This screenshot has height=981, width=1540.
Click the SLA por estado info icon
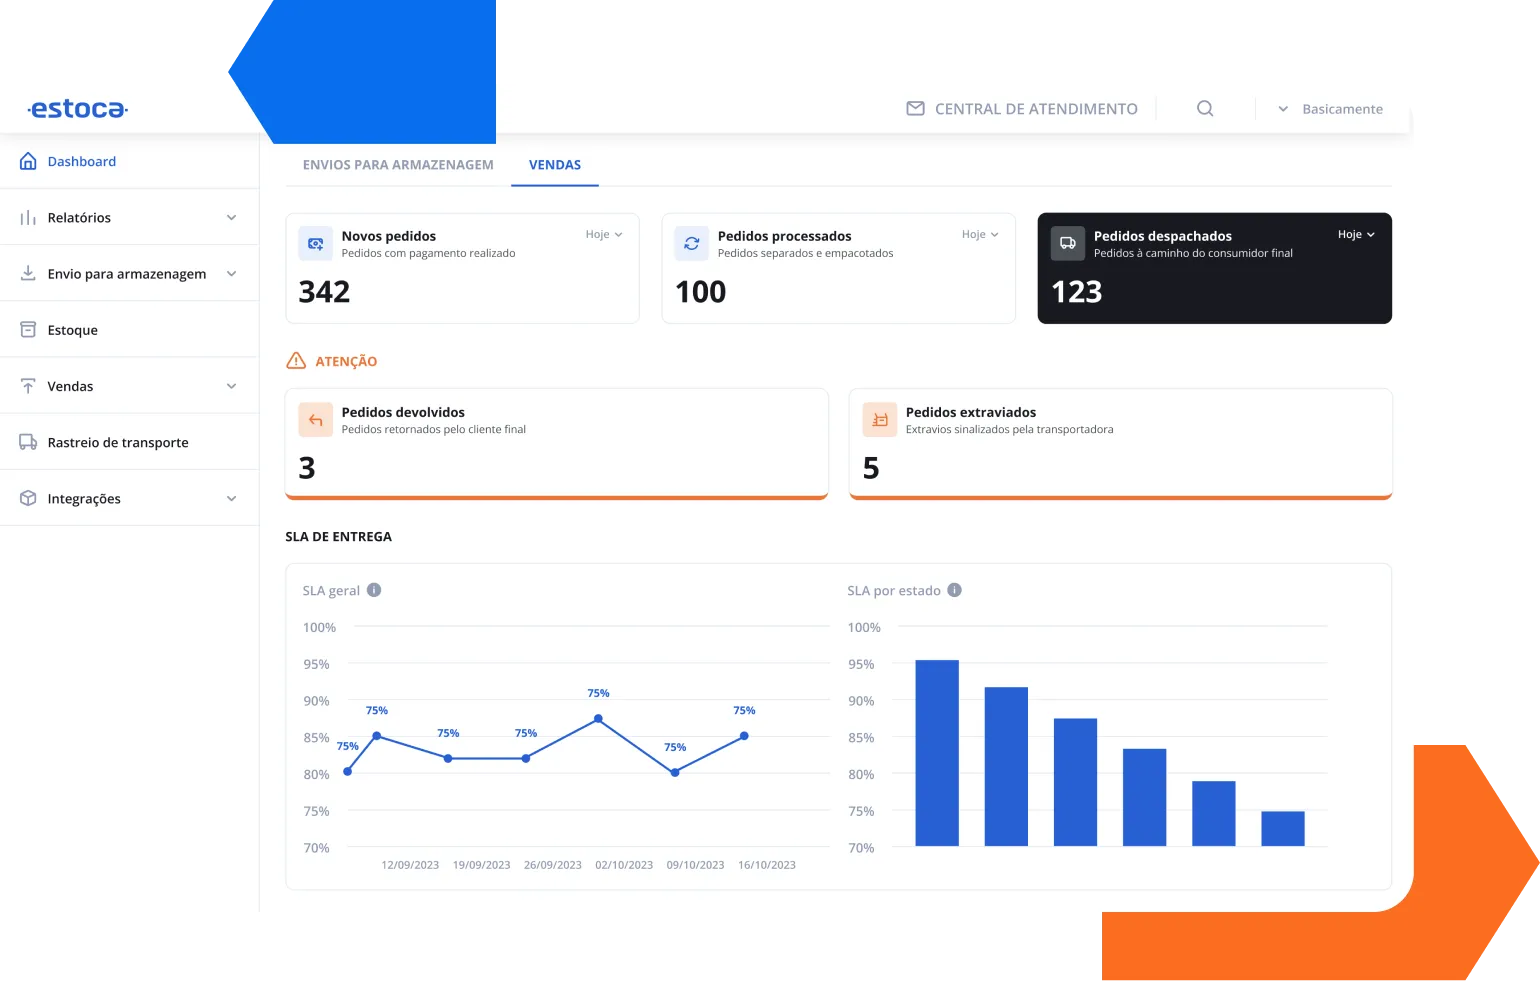[955, 590]
